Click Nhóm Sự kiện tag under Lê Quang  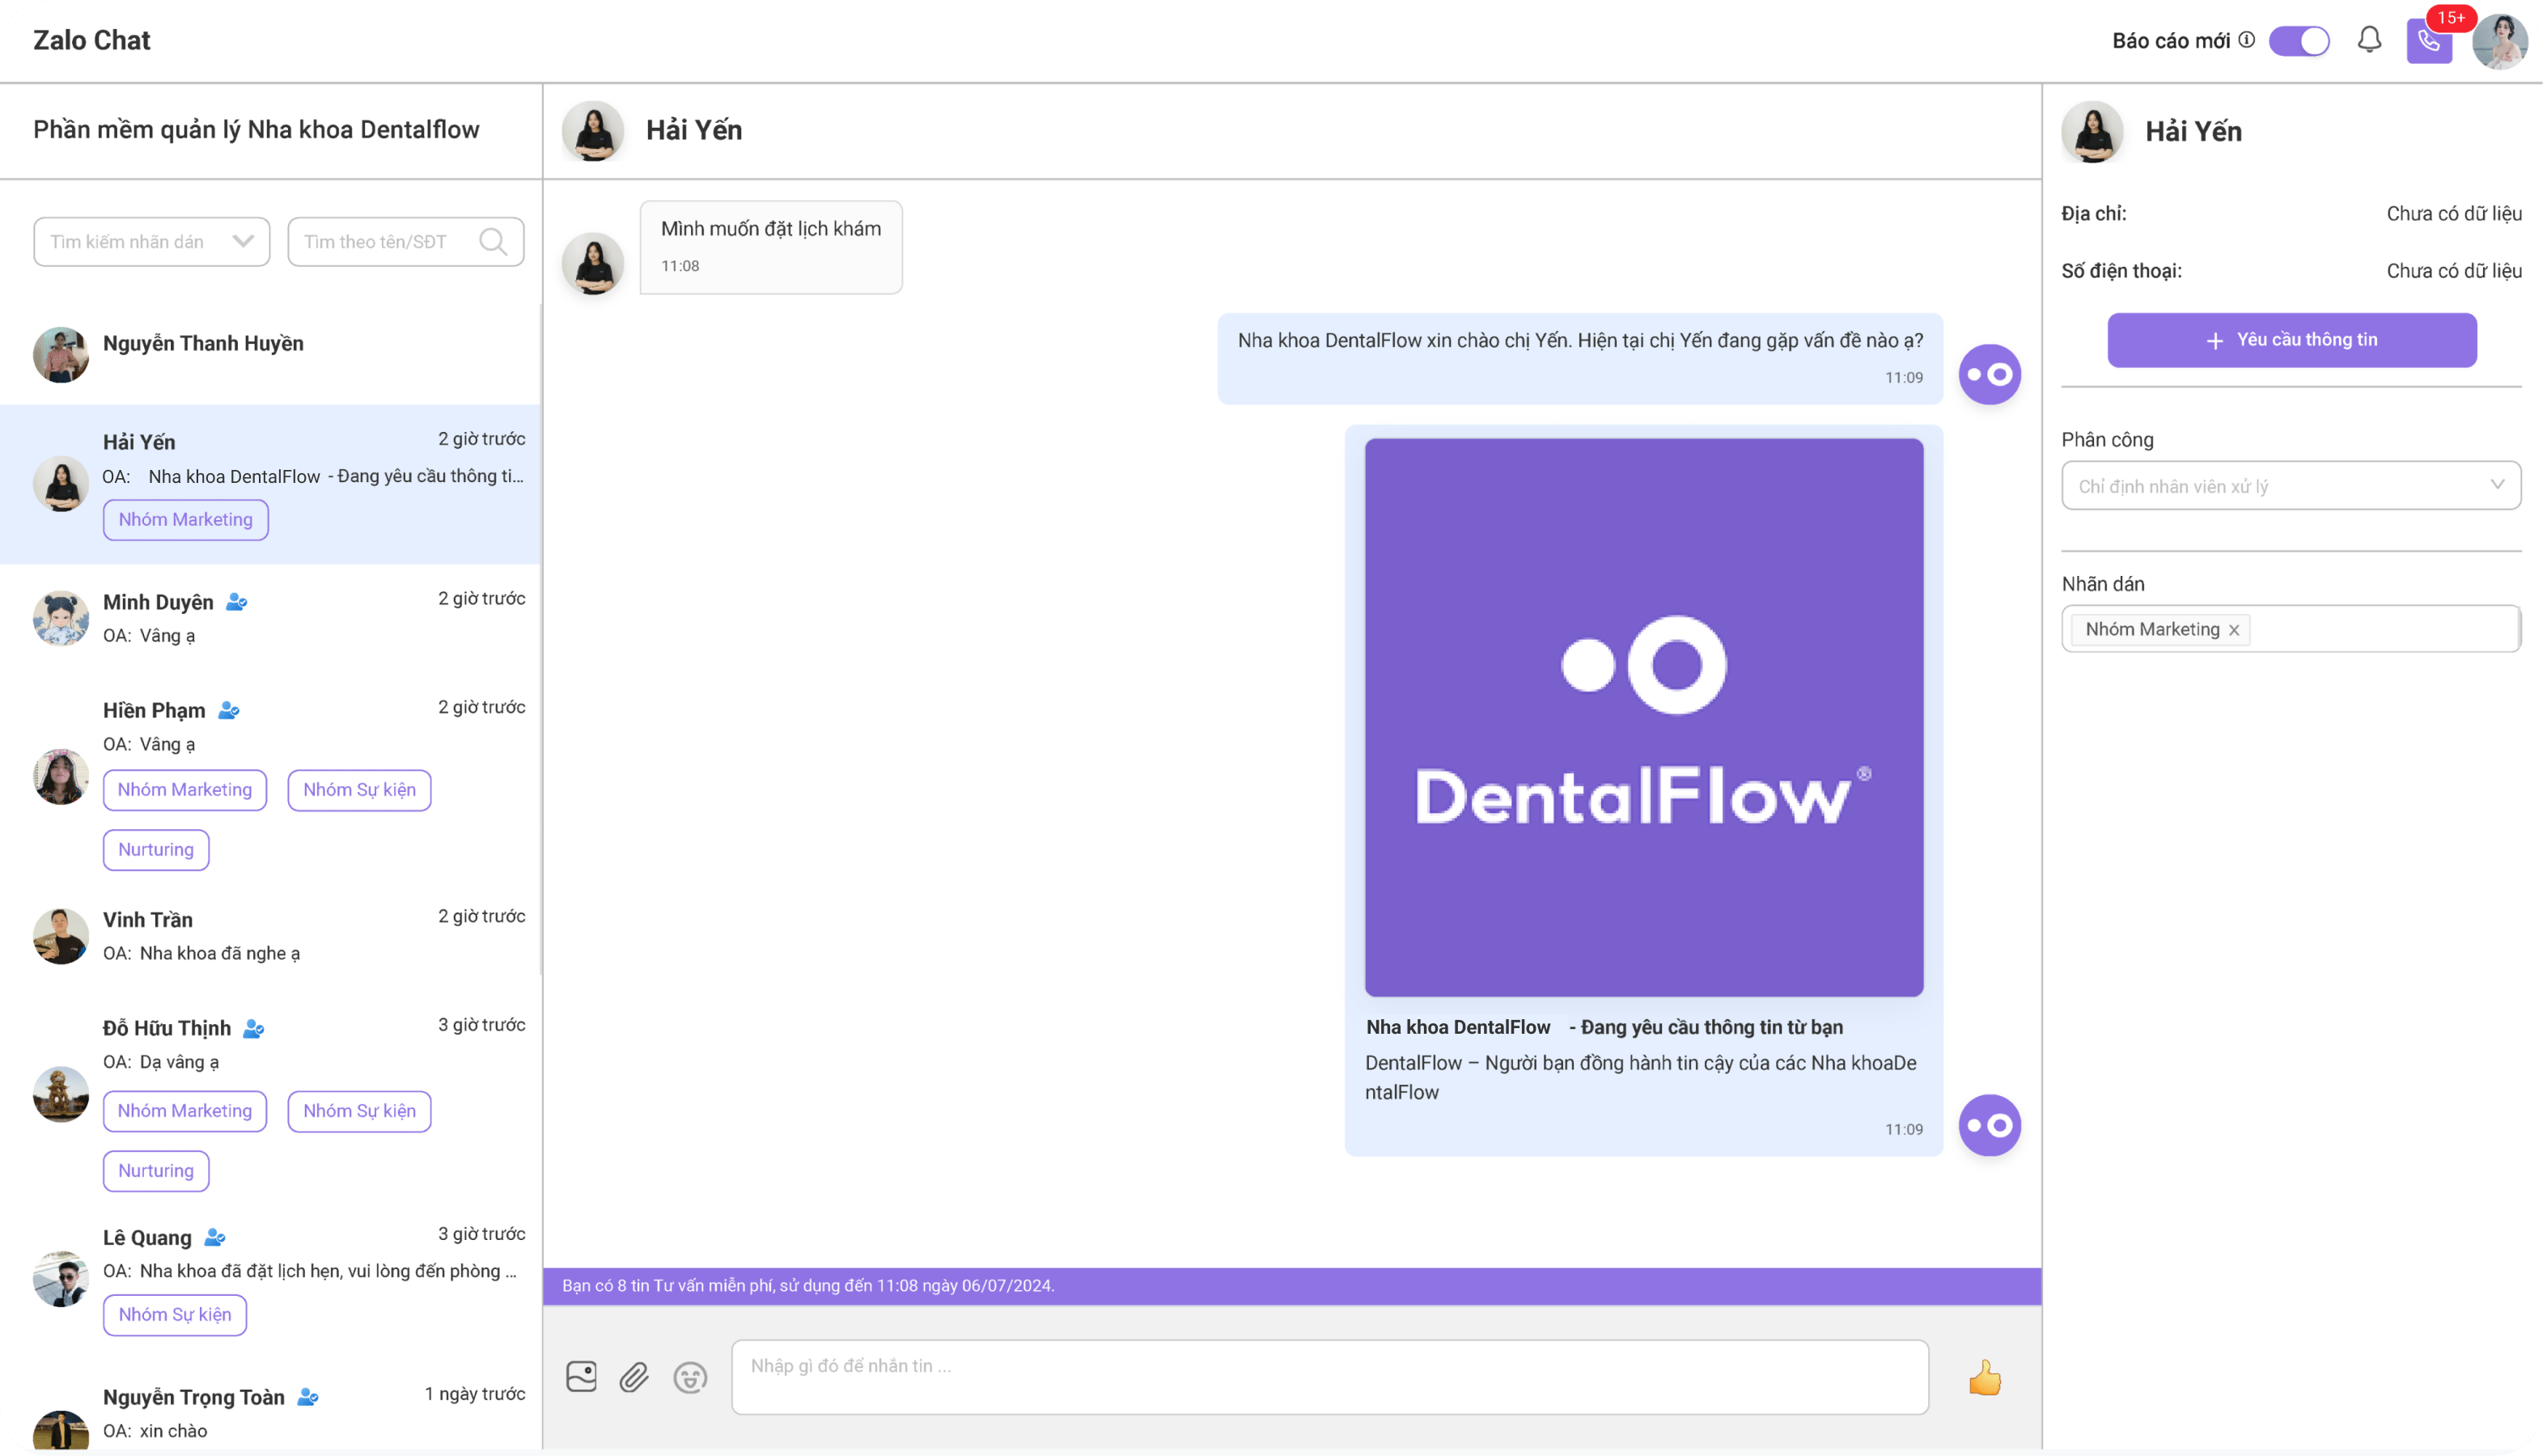click(175, 1315)
